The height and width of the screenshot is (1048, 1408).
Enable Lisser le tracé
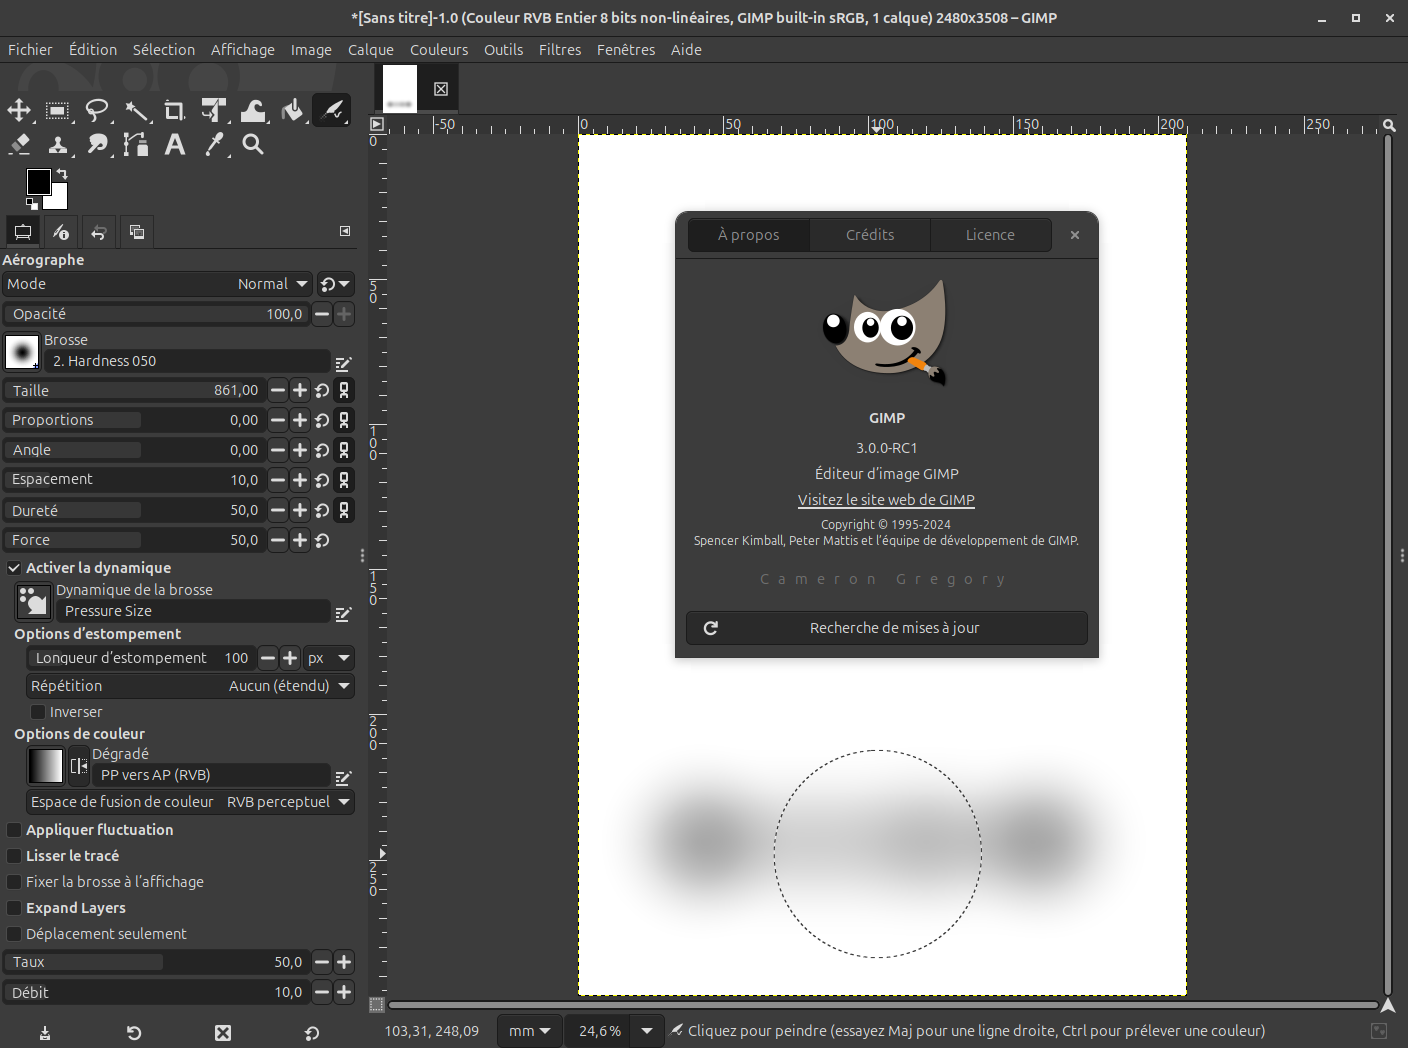14,856
